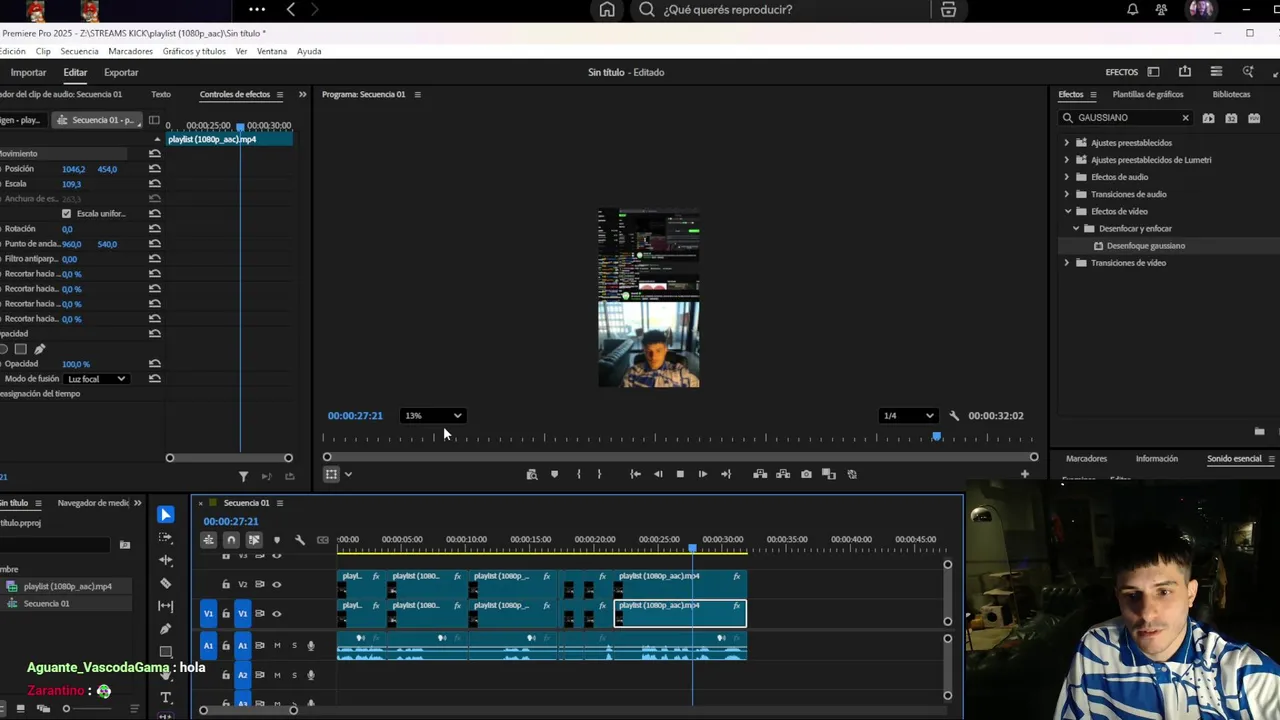Expand Transiciones de vídeo folder
This screenshot has height=720, width=1280.
pos(1066,263)
